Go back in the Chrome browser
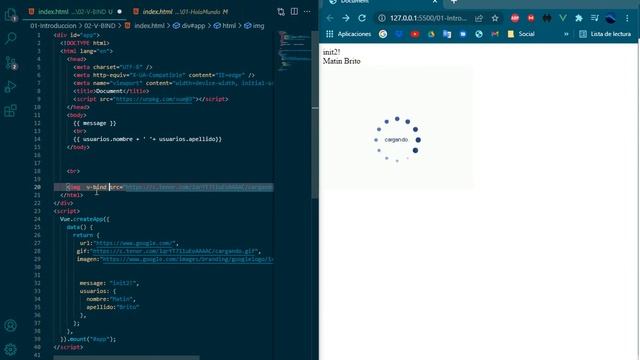 (330, 18)
